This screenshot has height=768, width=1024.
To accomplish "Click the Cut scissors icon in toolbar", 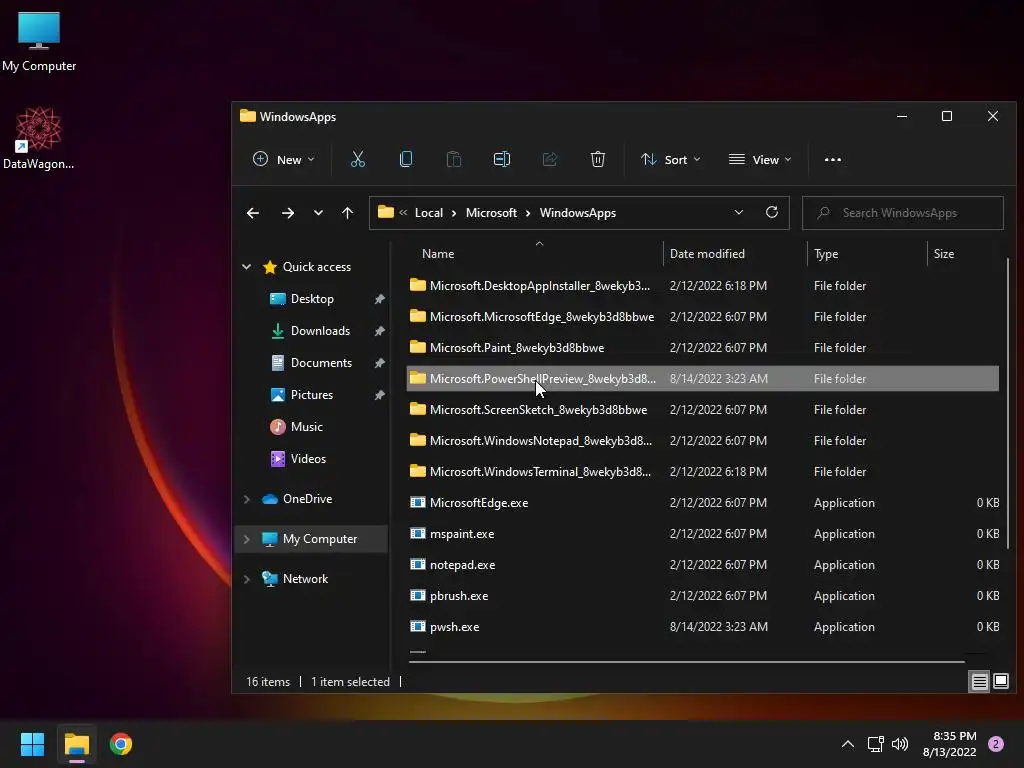I will click(x=357, y=159).
